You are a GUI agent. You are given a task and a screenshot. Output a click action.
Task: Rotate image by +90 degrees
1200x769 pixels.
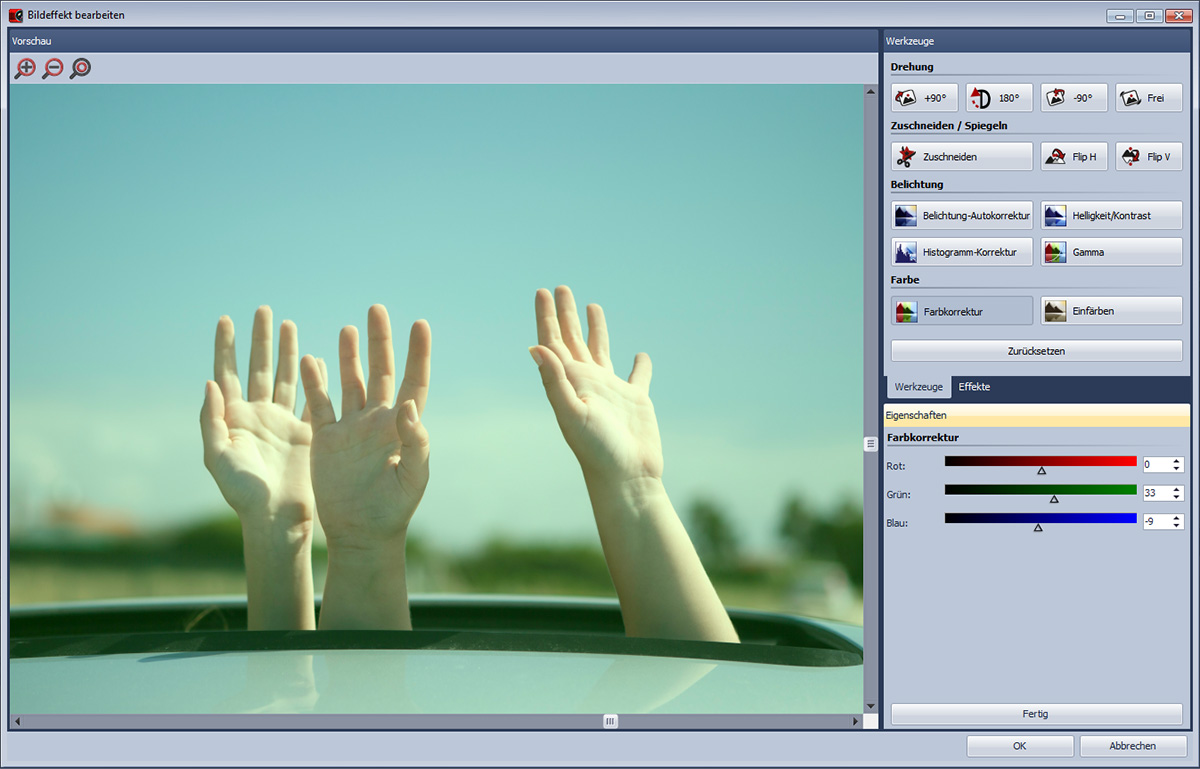[x=924, y=98]
